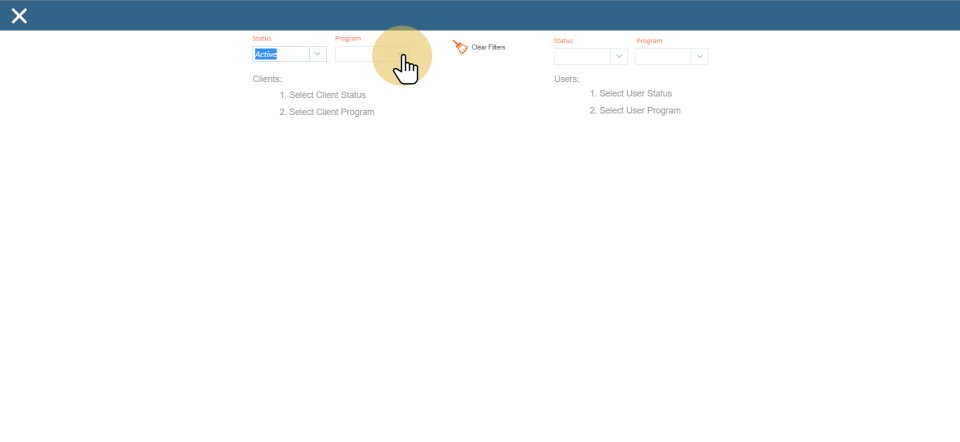This screenshot has height=442, width=960.
Task: Focus the user Program input field
Action: point(662,57)
